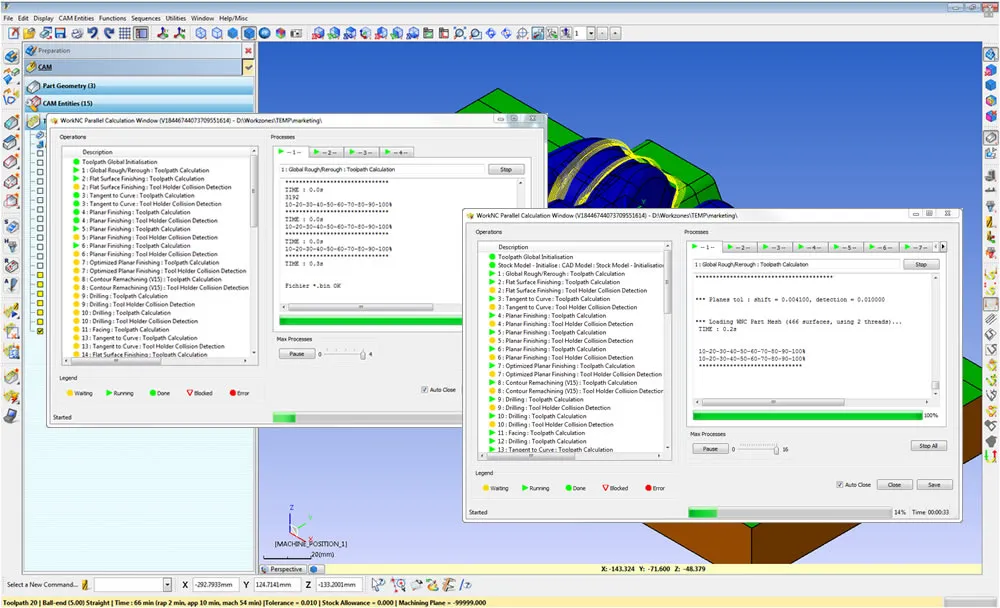Screen dimensions: 1000x608
Task: Uncheck Auto Close in the front calculation window
Action: [x=838, y=484]
